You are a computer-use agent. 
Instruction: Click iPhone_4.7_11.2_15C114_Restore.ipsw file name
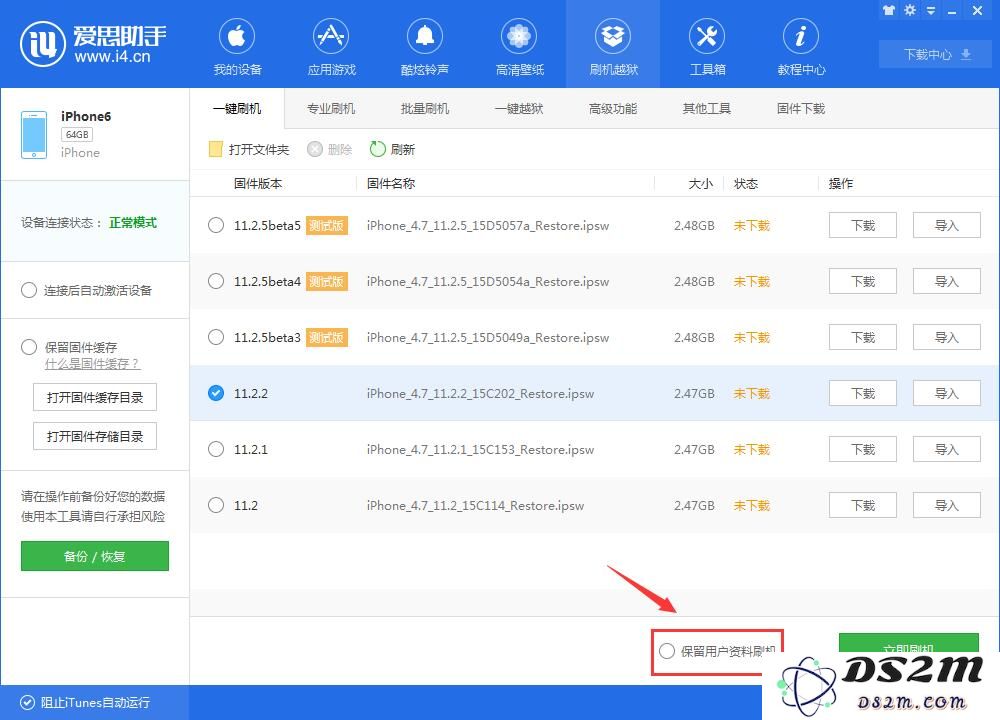[475, 506]
